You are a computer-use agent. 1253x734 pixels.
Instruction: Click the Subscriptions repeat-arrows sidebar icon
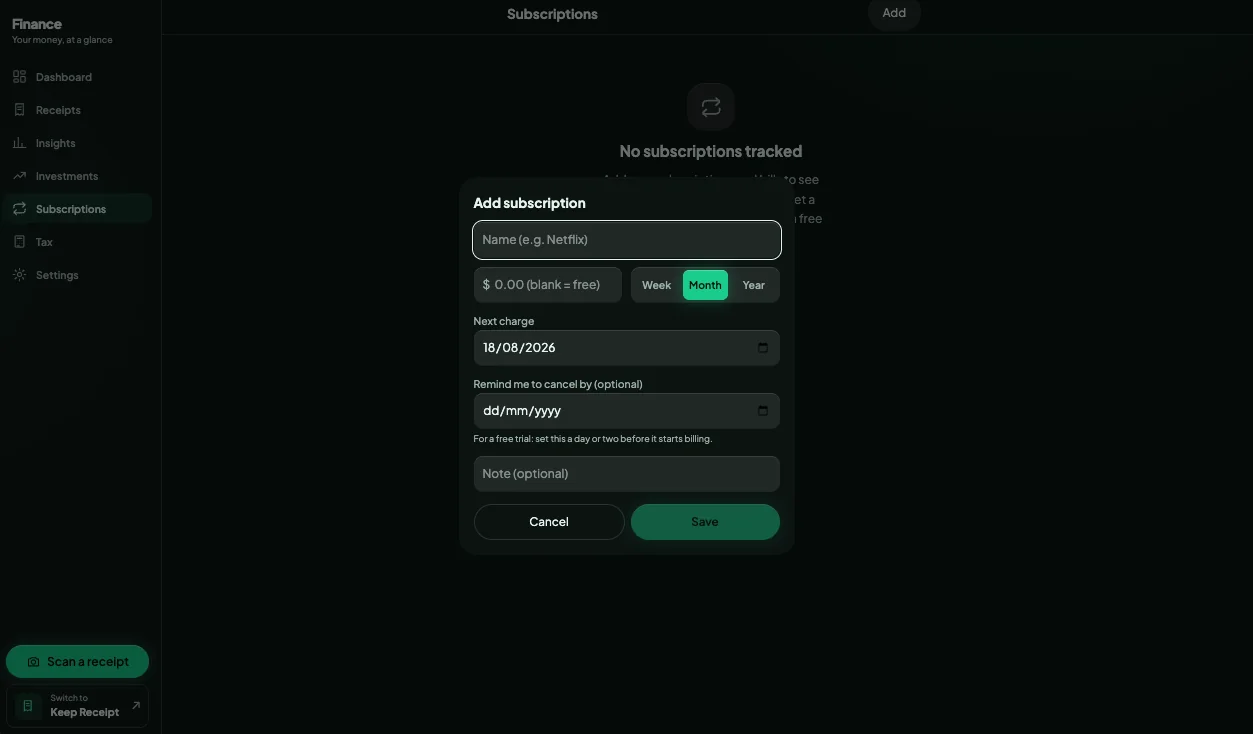click(19, 209)
